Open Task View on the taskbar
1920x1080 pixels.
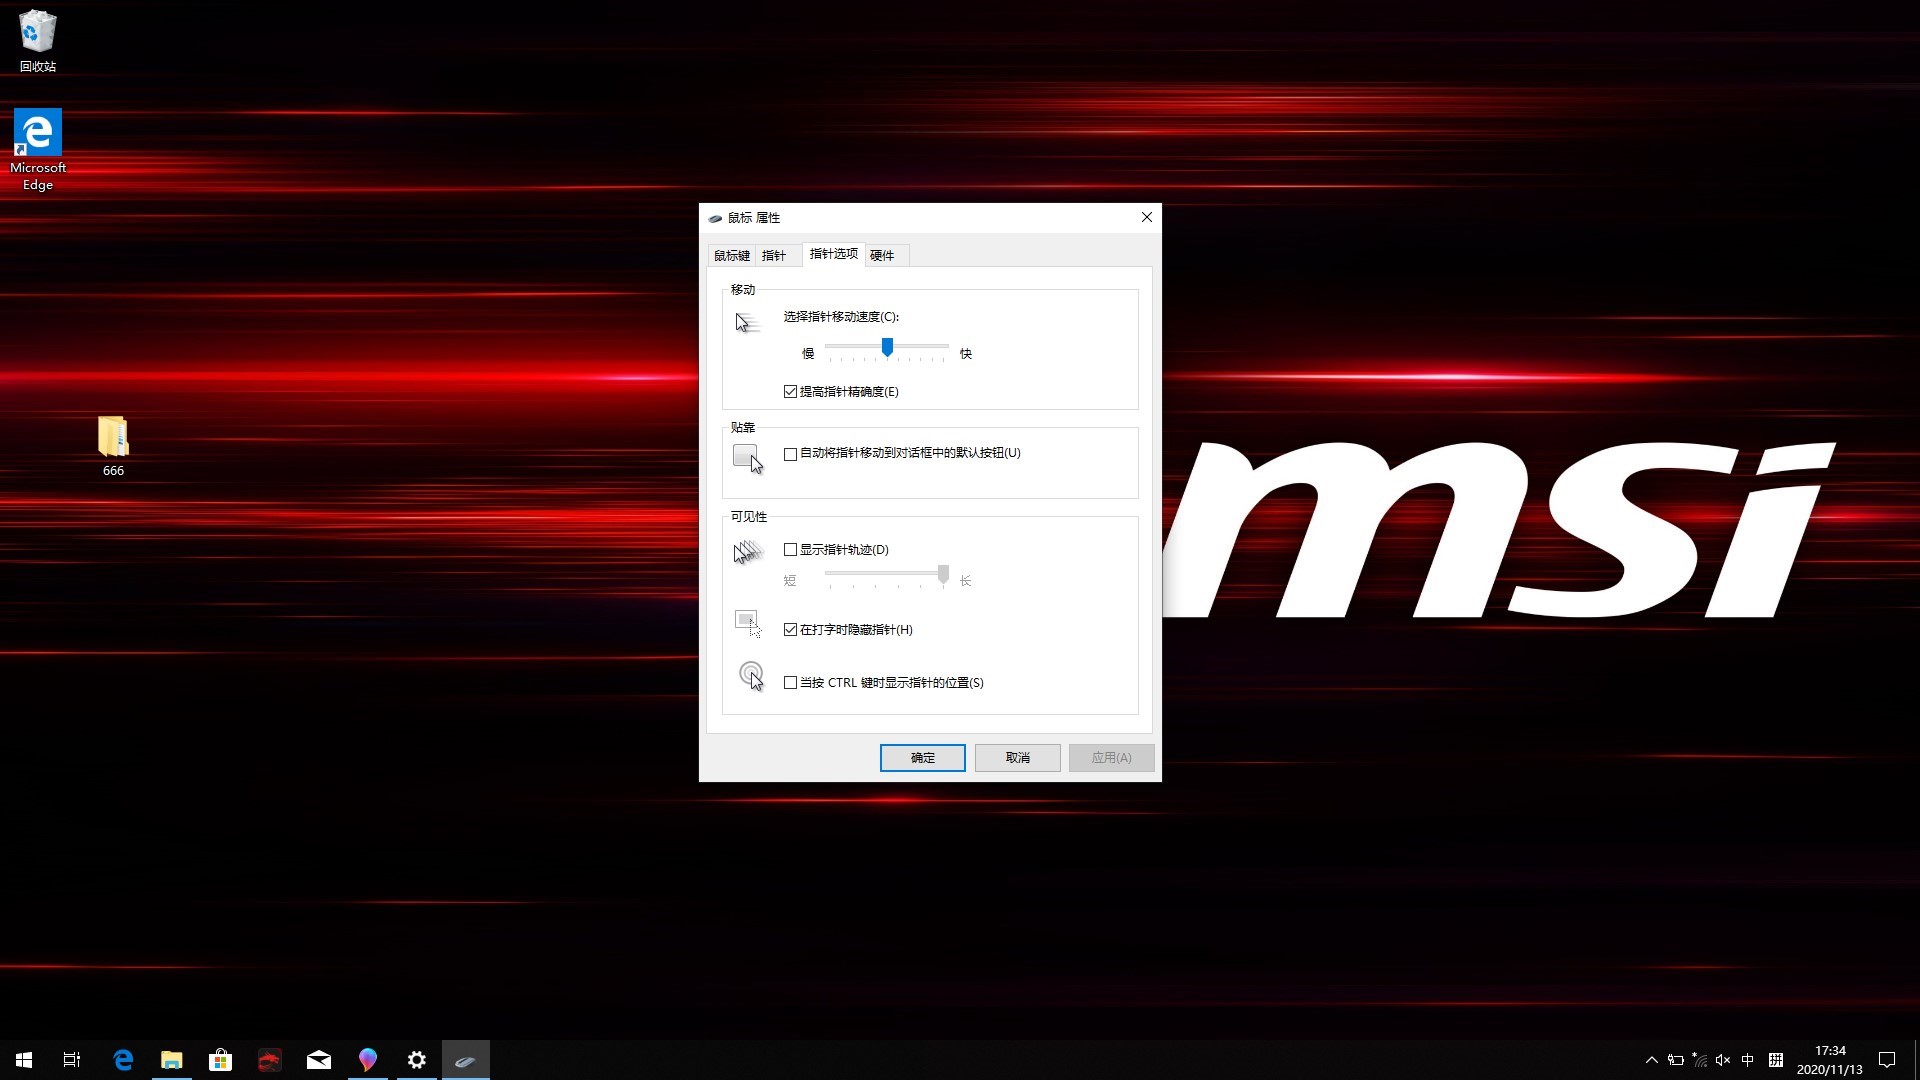[72, 1060]
